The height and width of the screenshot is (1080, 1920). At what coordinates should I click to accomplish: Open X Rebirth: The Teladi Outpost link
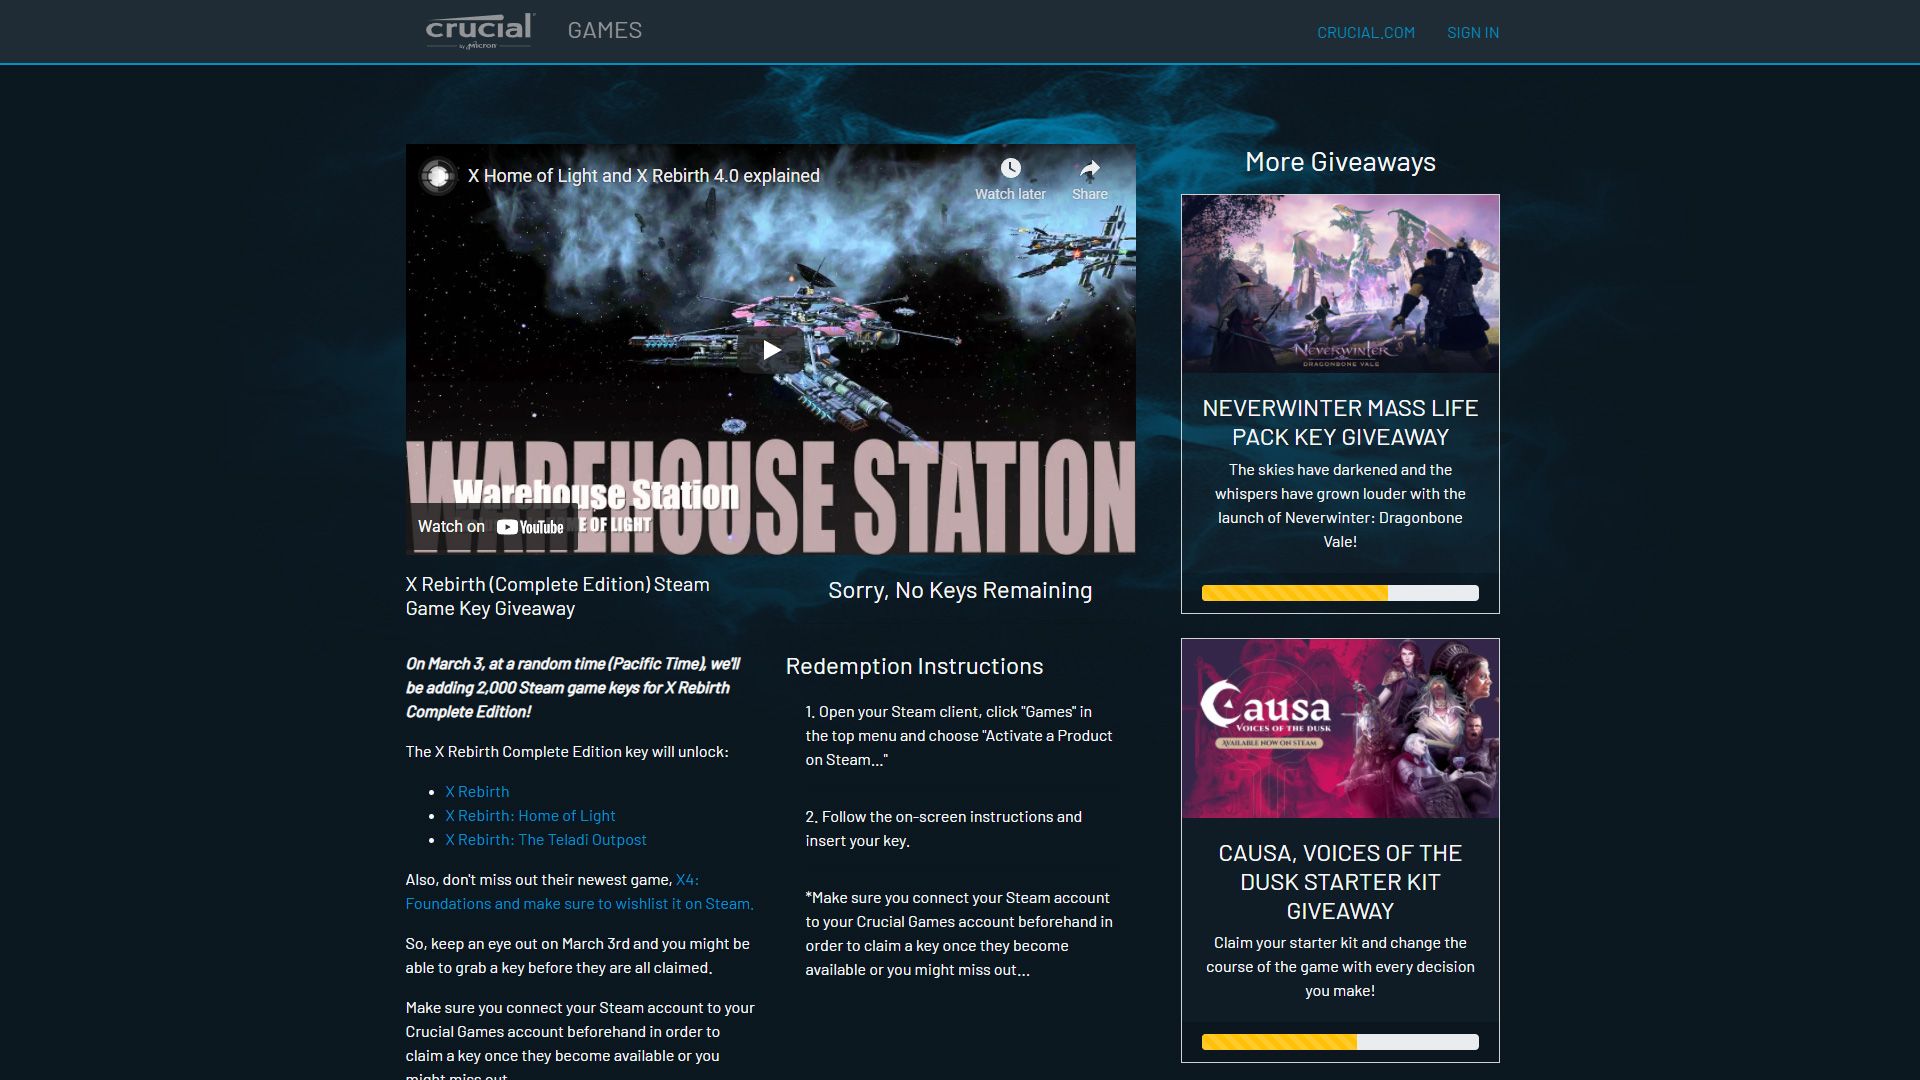[546, 840]
